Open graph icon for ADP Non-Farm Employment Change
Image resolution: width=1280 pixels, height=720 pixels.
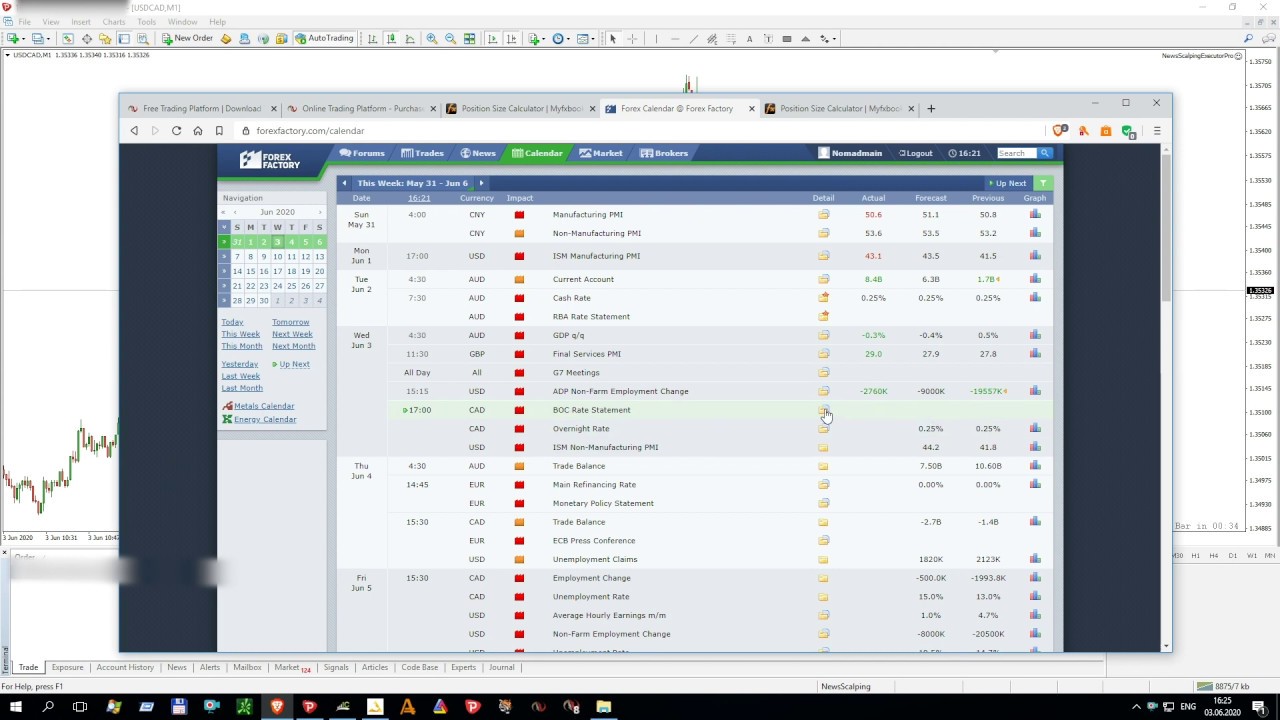coord(1035,391)
